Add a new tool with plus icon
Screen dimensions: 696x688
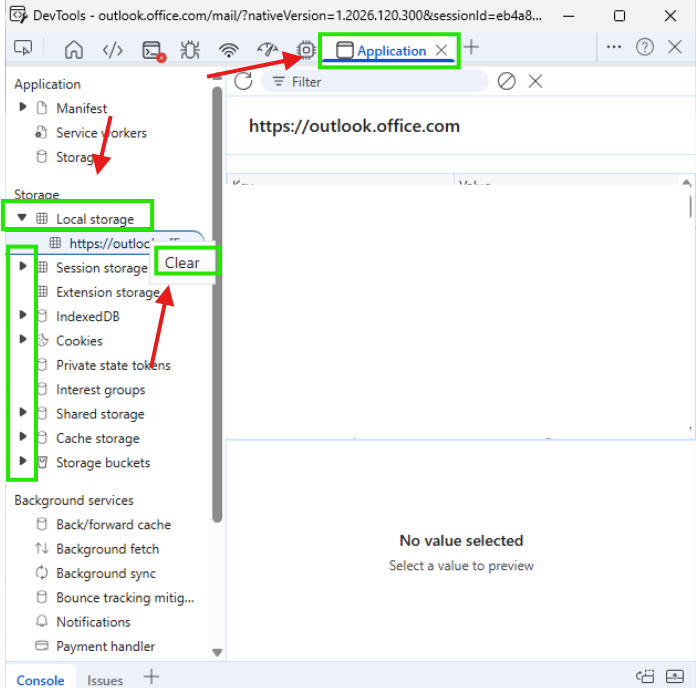471,47
